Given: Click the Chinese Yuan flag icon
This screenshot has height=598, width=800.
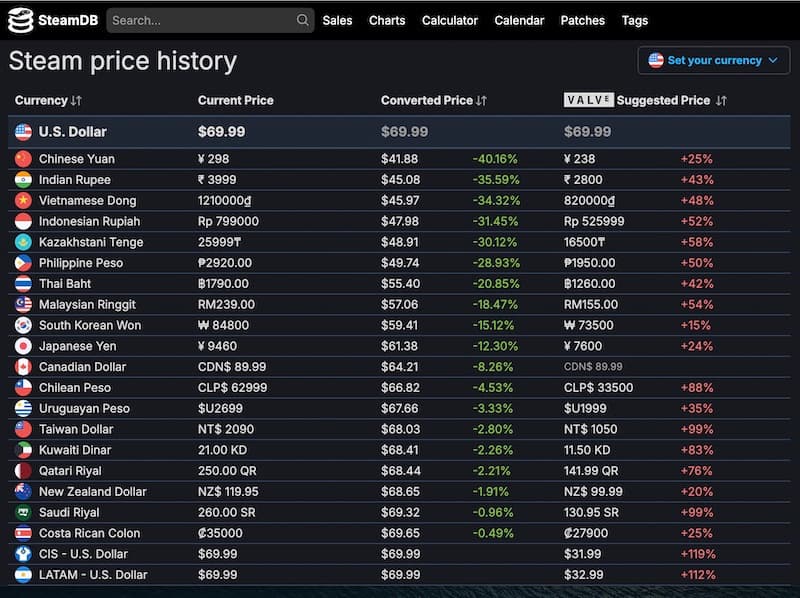Looking at the screenshot, I should pos(23,159).
